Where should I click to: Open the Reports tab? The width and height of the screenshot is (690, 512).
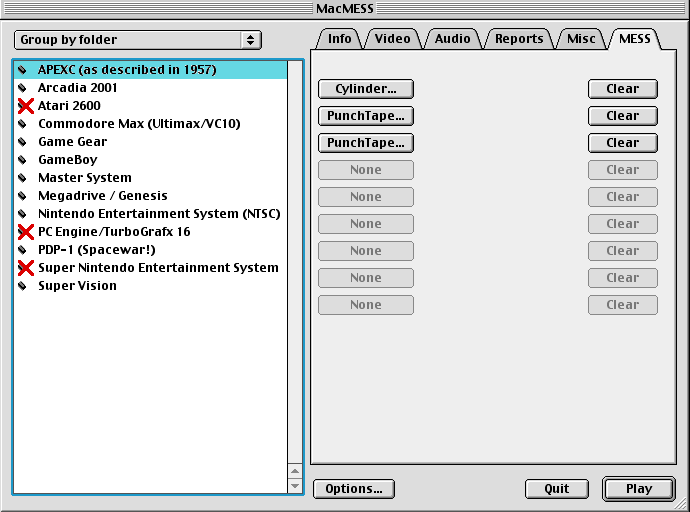519,39
